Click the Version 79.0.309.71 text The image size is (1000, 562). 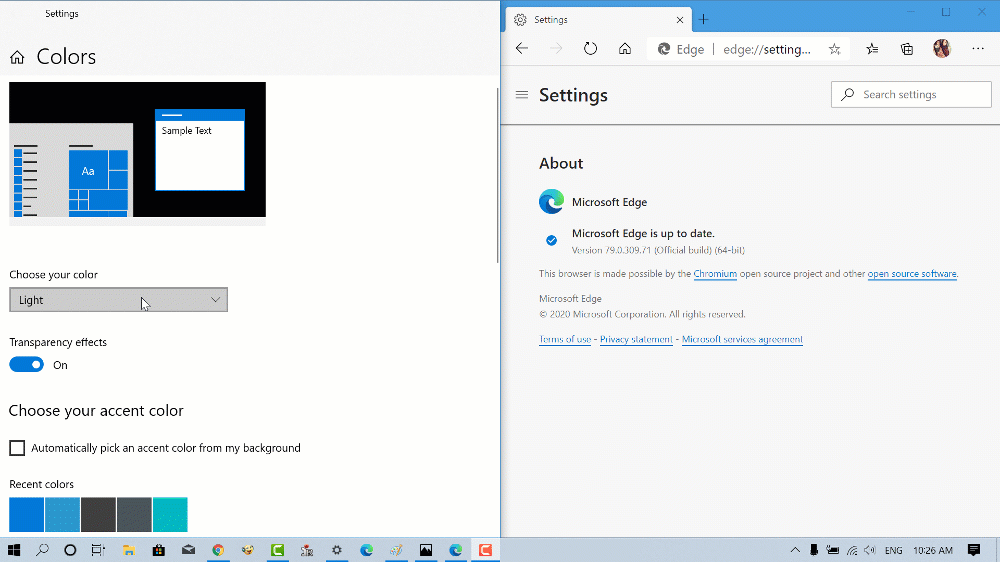pos(658,250)
